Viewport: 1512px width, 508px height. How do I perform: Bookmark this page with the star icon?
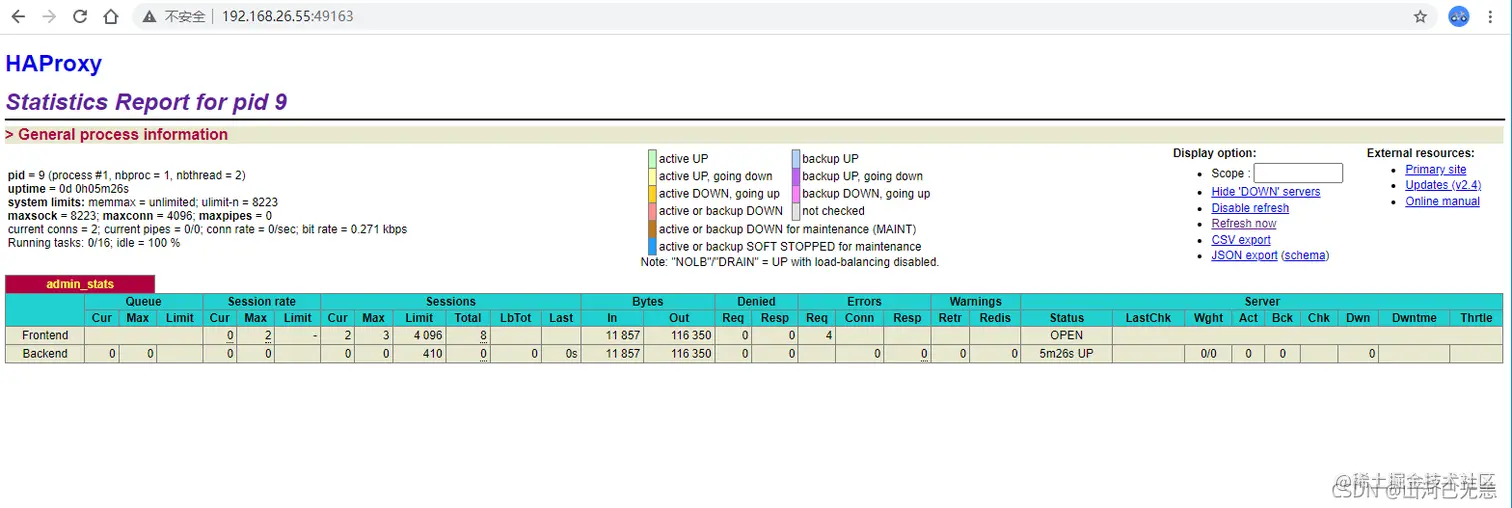(1420, 16)
